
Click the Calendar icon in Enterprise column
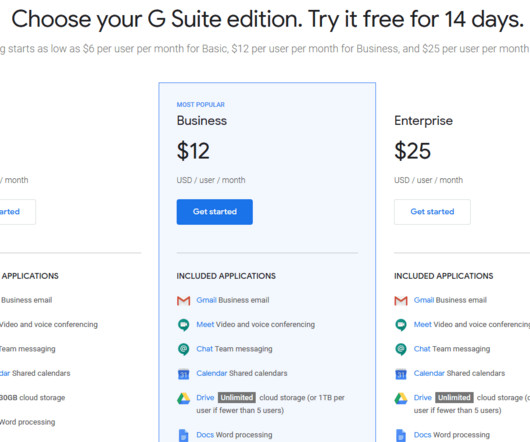coord(401,374)
